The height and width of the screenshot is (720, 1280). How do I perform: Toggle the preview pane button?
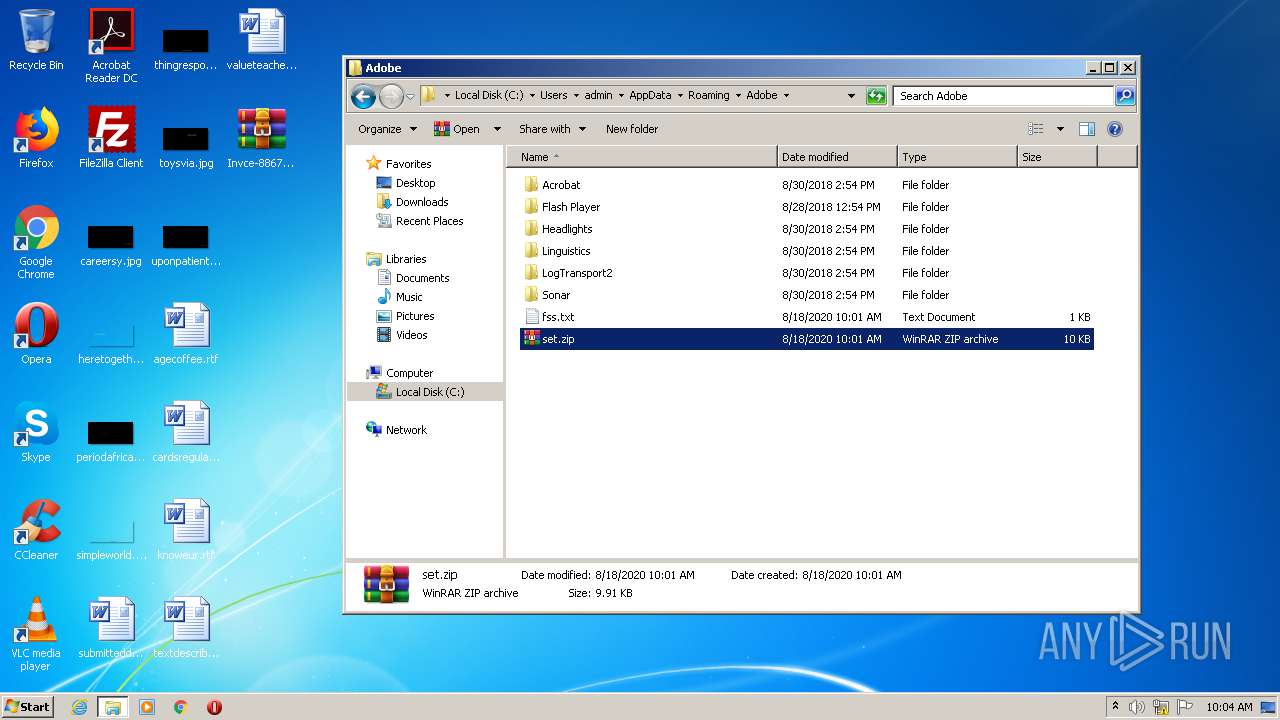[x=1087, y=129]
